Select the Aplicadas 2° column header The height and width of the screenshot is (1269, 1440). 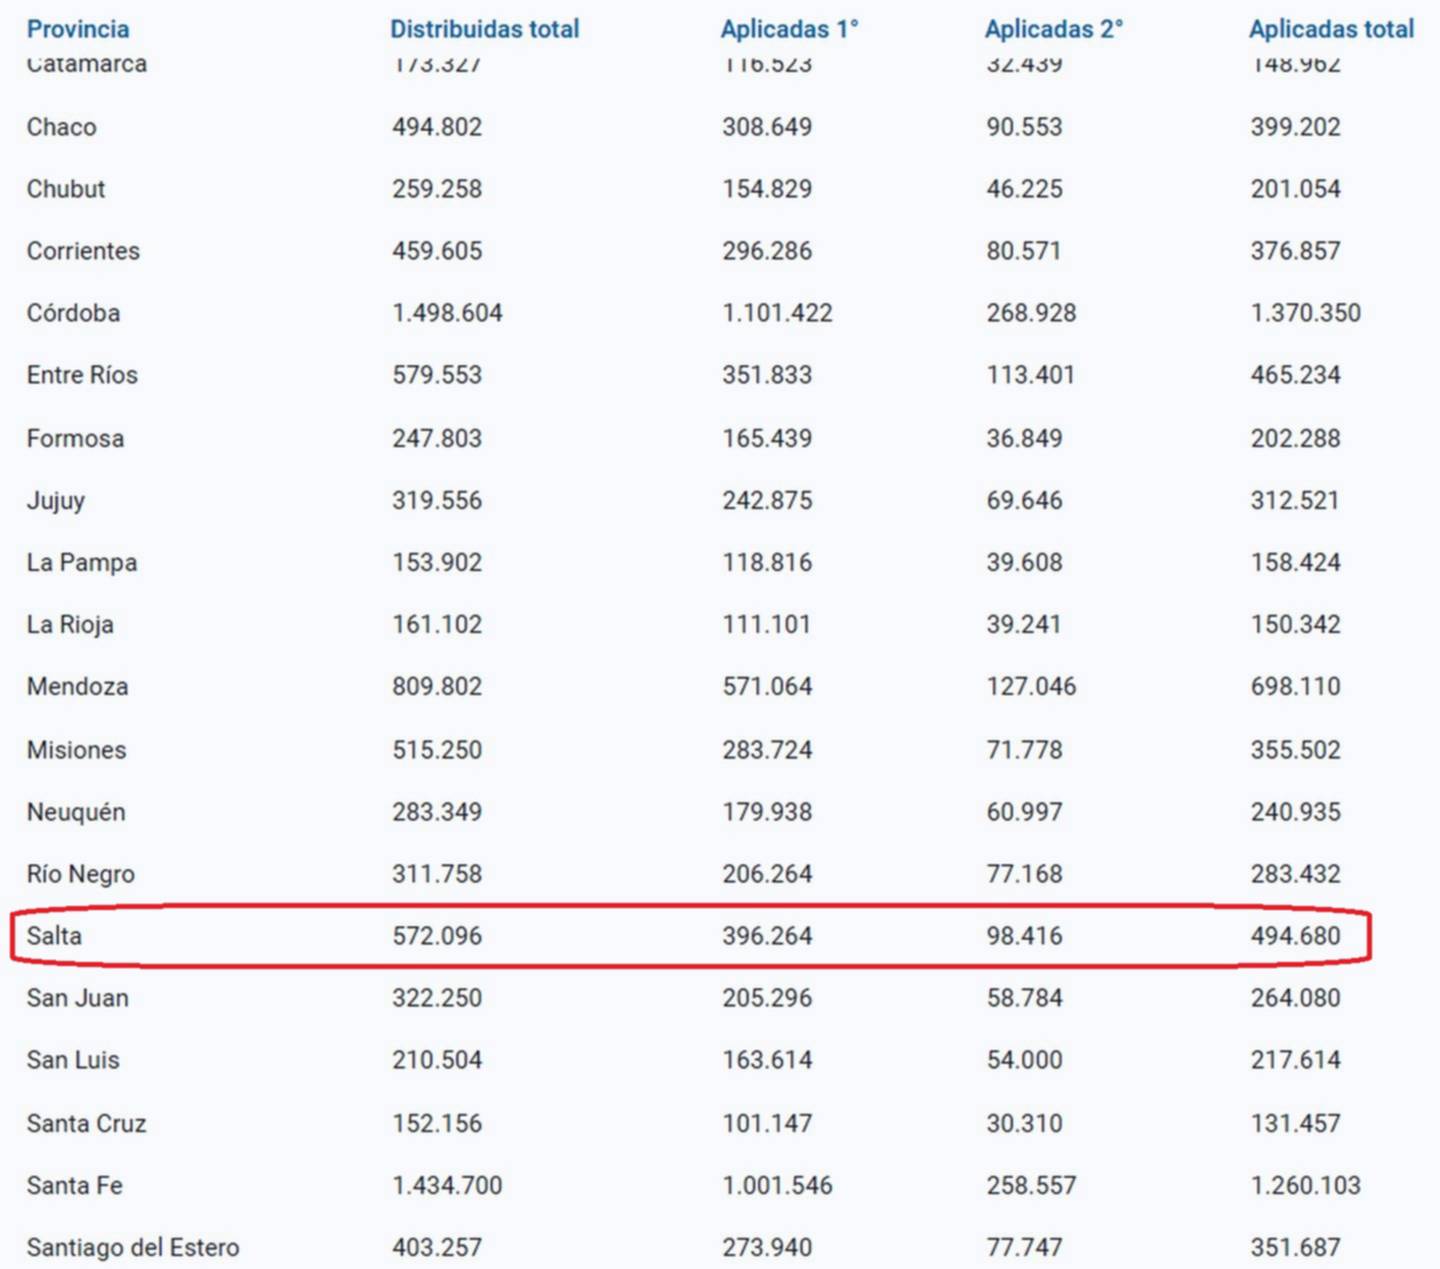tap(1053, 29)
